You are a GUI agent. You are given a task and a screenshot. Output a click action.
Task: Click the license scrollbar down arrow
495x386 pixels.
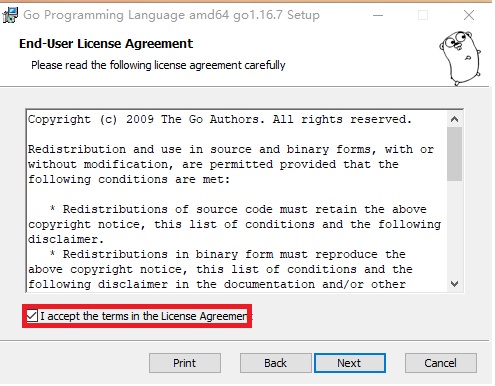click(454, 284)
